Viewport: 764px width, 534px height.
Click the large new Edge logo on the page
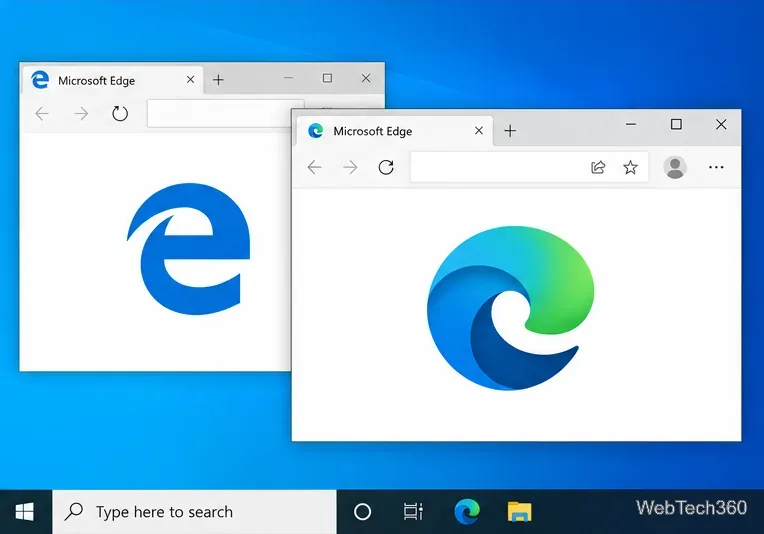[x=511, y=308]
